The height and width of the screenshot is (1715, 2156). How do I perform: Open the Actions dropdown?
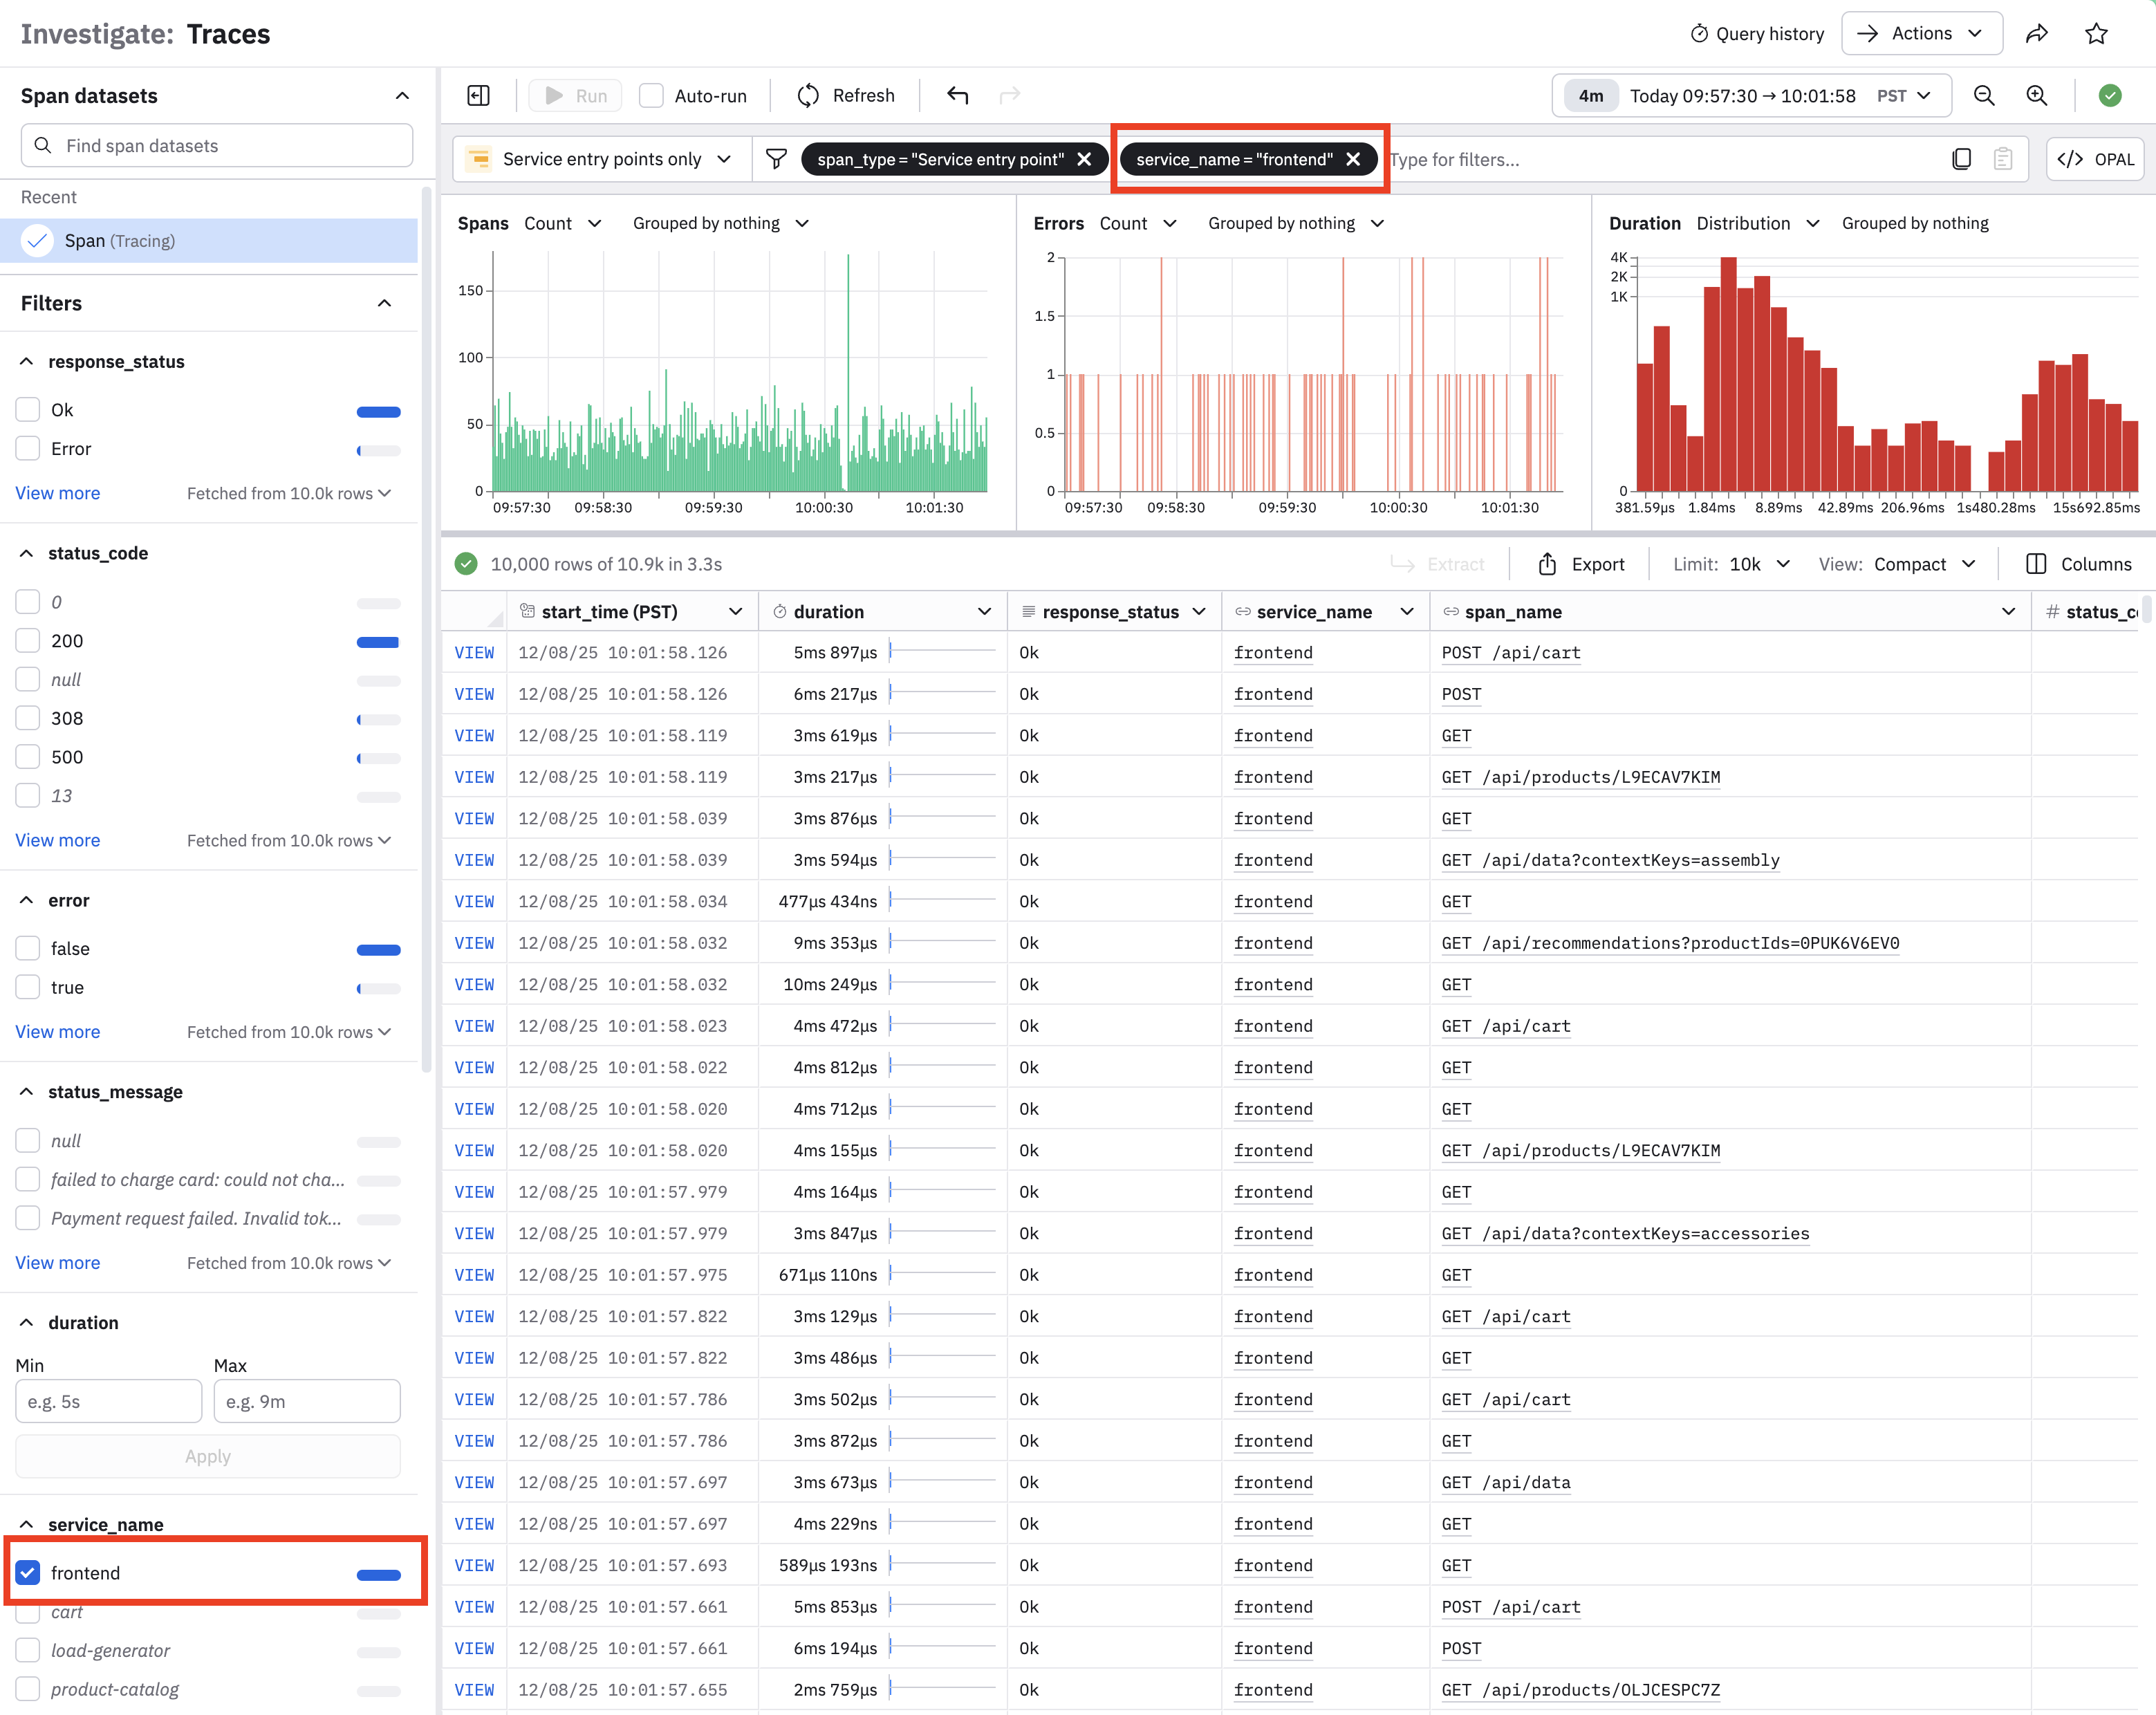click(1920, 34)
